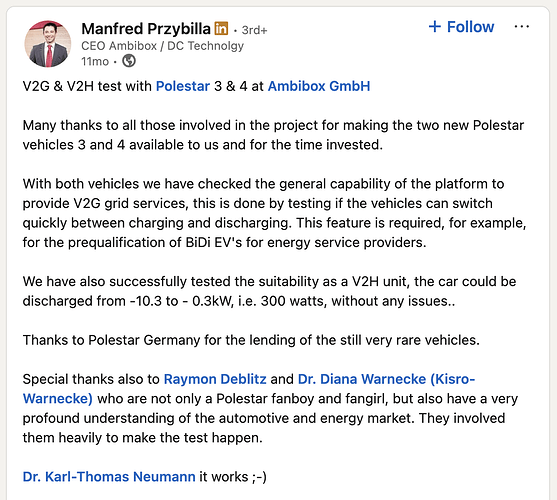The image size is (557, 500).
Task: Click the paragraph starting 'We have also successfully'
Action: click(269, 291)
